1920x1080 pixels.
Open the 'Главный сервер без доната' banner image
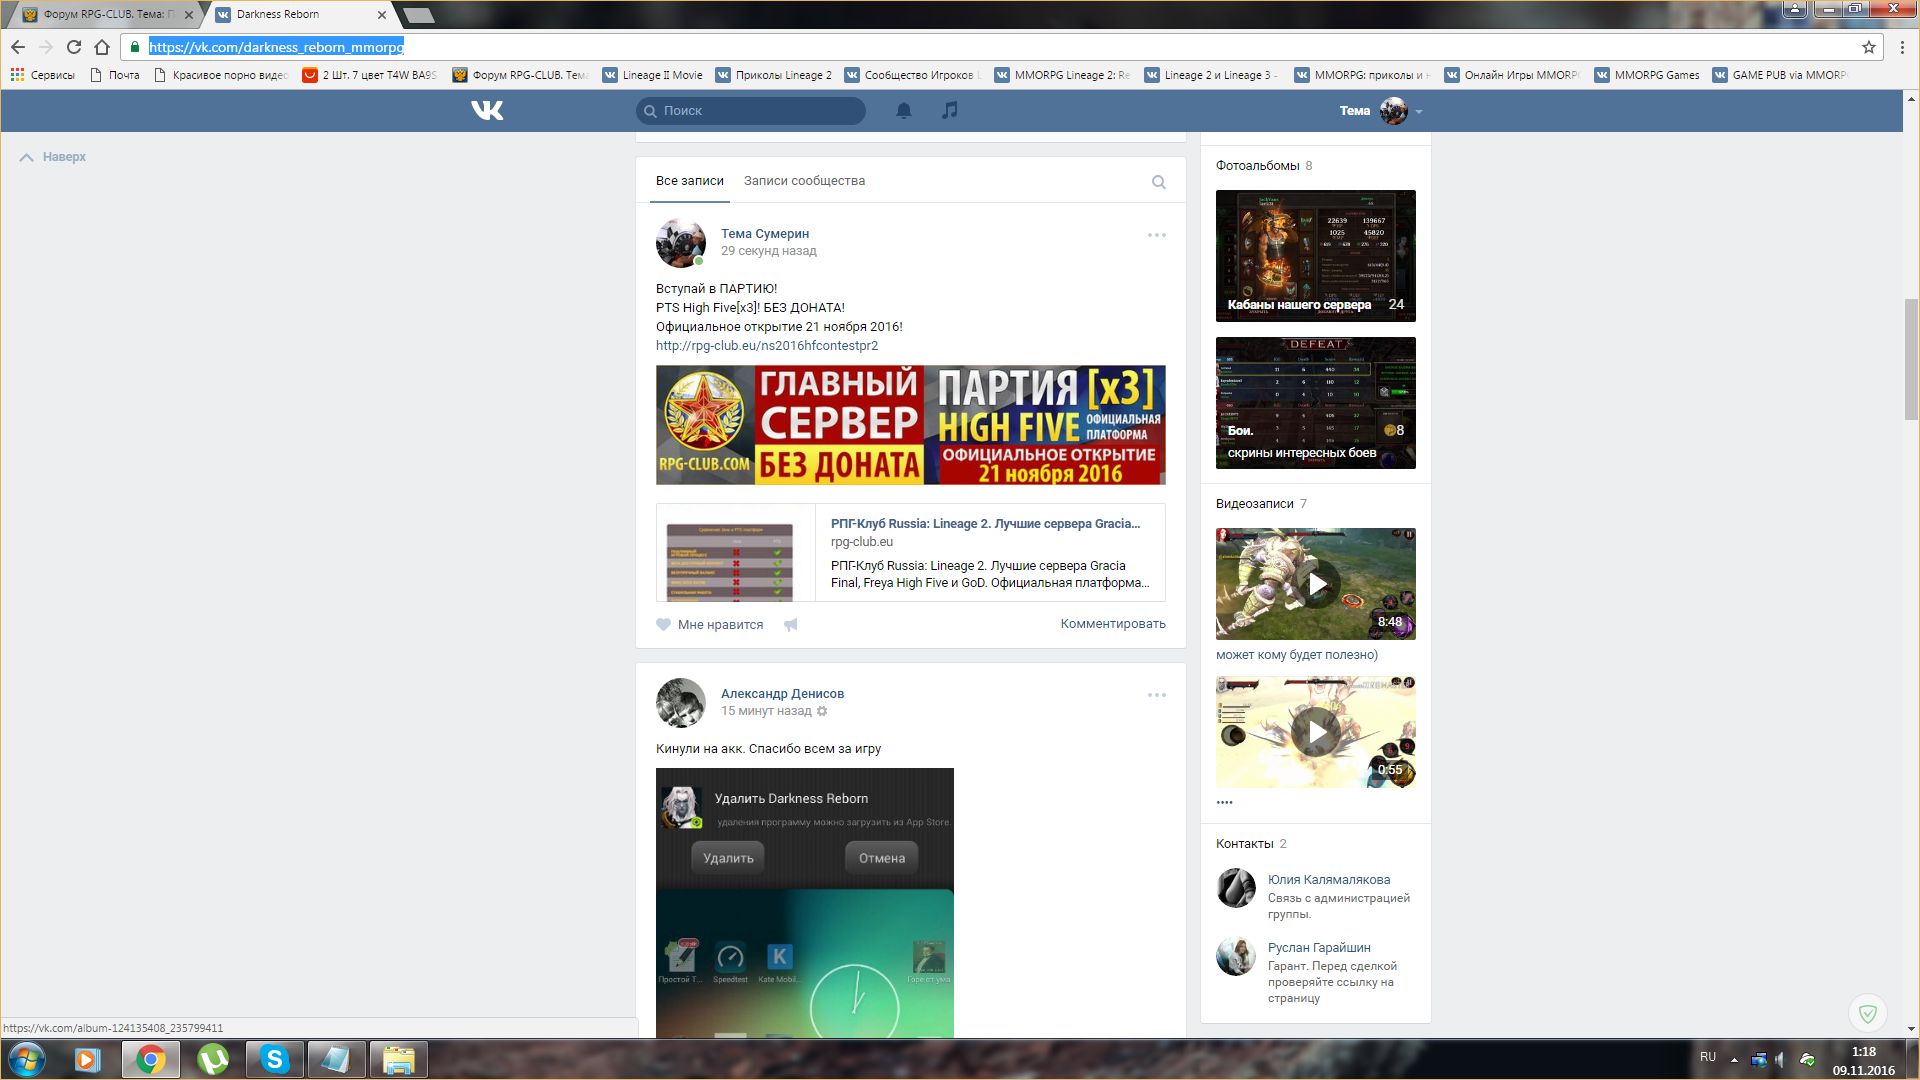point(911,425)
